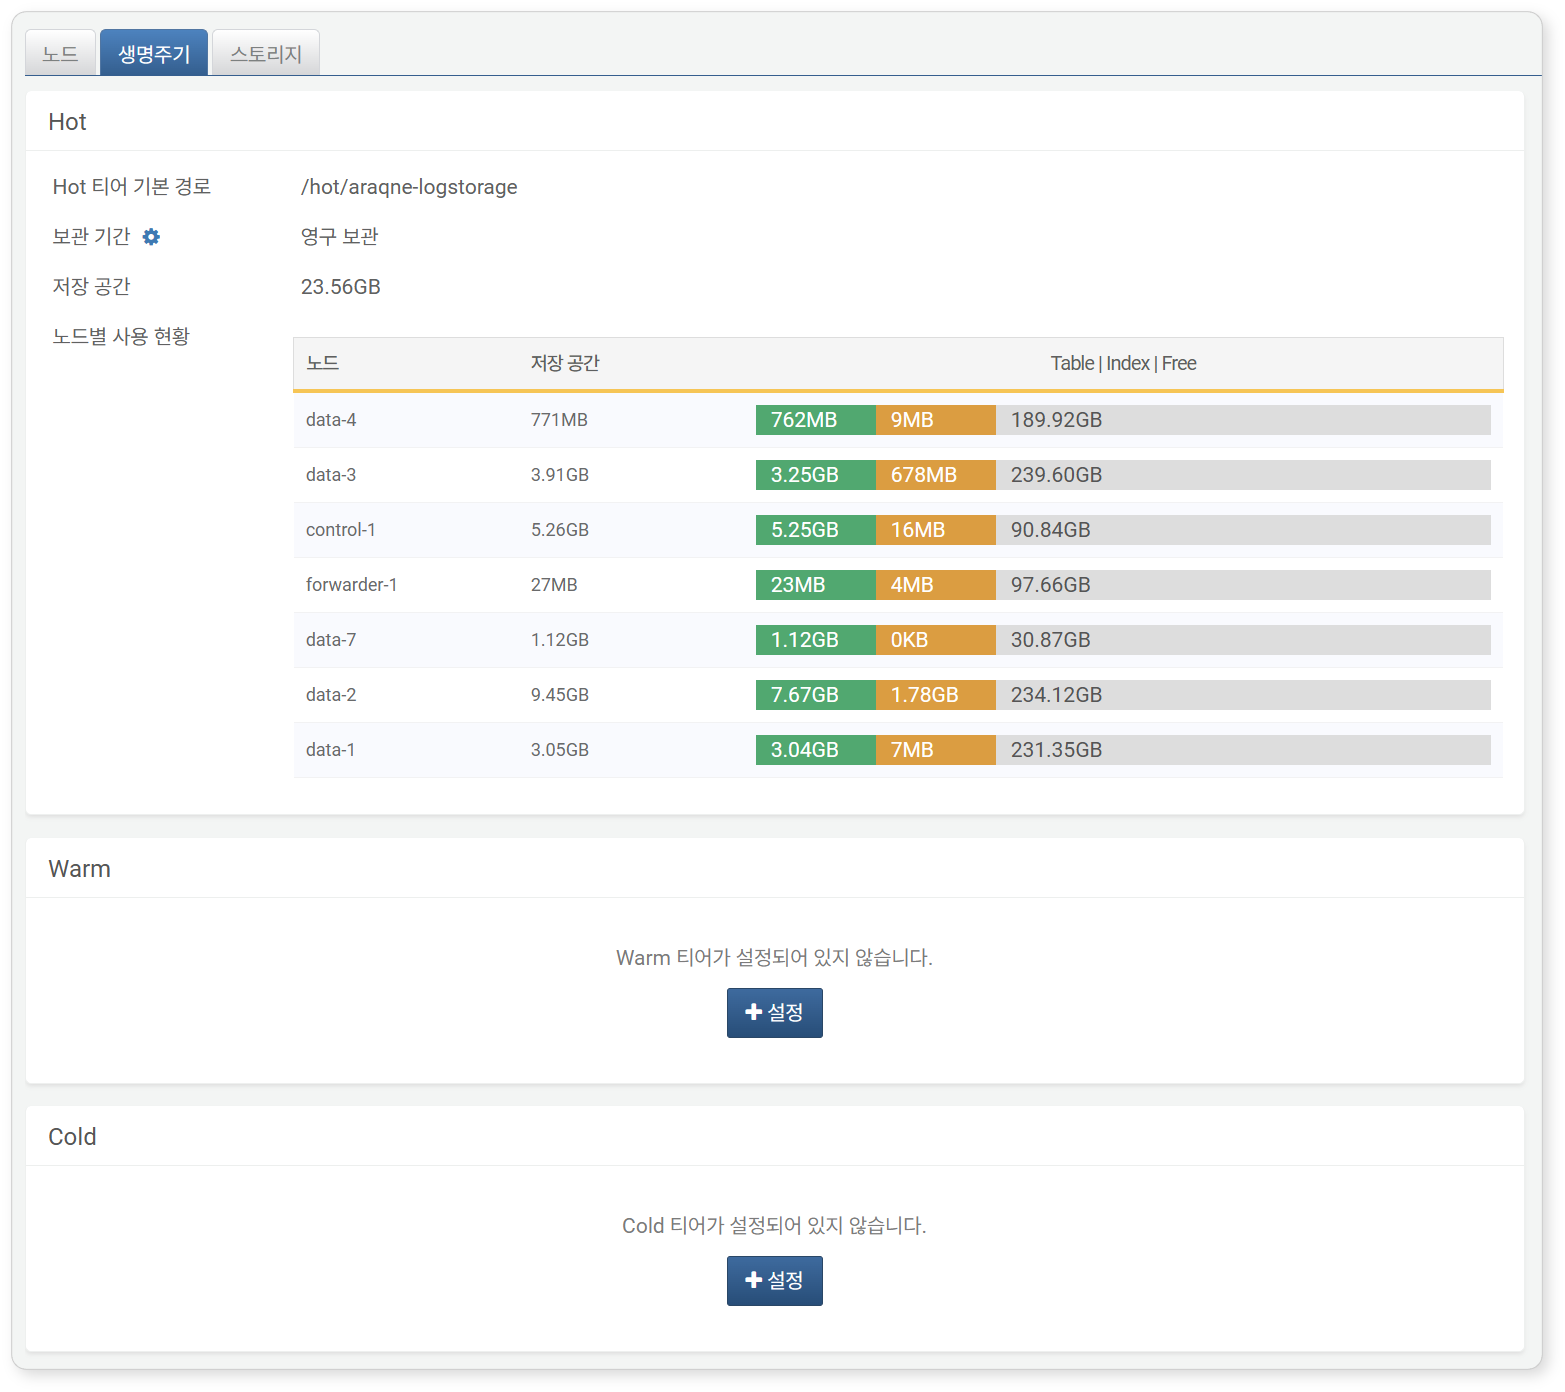
Task: Click the 저장 공간 column header
Action: 565,363
